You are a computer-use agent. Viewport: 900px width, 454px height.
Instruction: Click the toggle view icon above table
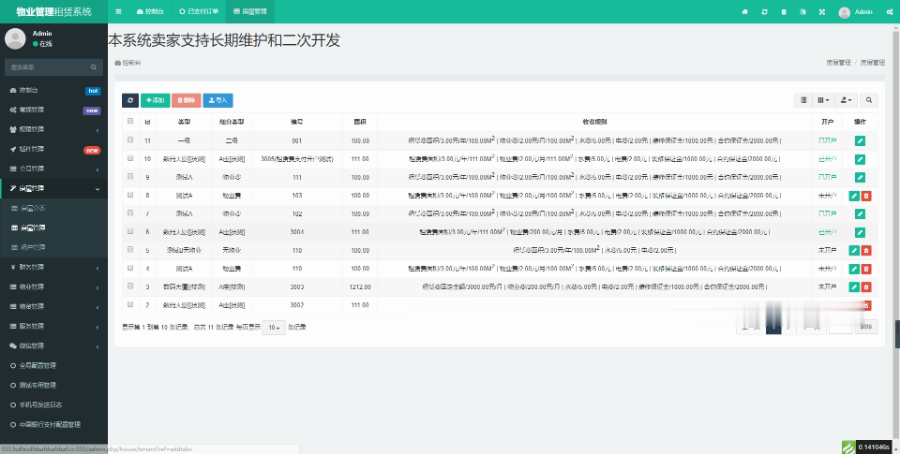(804, 100)
